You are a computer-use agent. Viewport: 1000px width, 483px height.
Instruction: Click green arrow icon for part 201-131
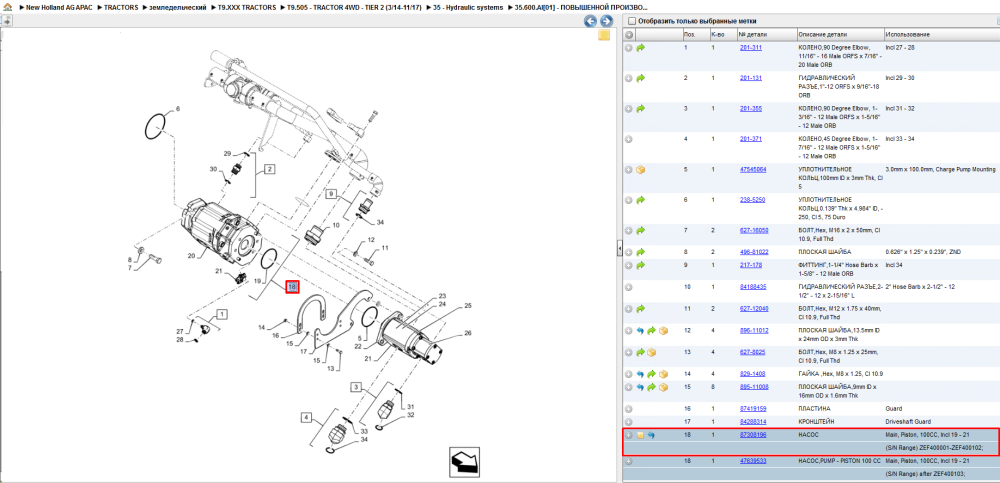point(641,78)
